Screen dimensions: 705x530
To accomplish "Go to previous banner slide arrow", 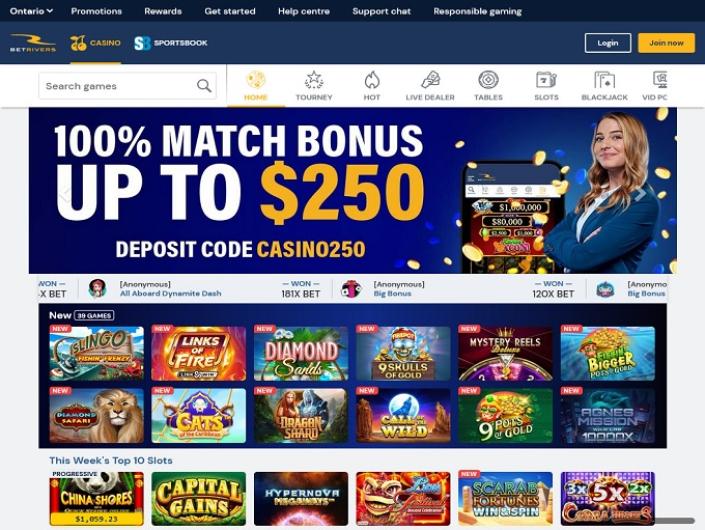I will pos(65,193).
